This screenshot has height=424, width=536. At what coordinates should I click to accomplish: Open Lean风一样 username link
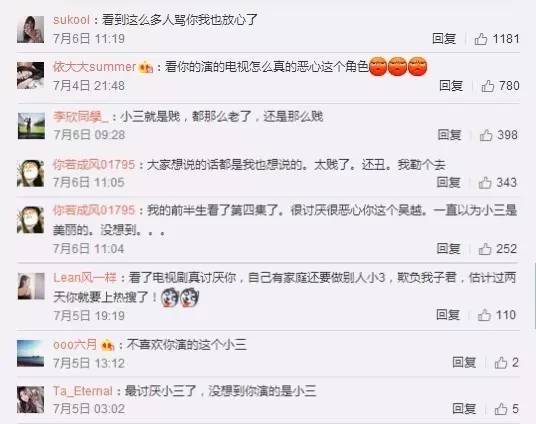(85, 277)
